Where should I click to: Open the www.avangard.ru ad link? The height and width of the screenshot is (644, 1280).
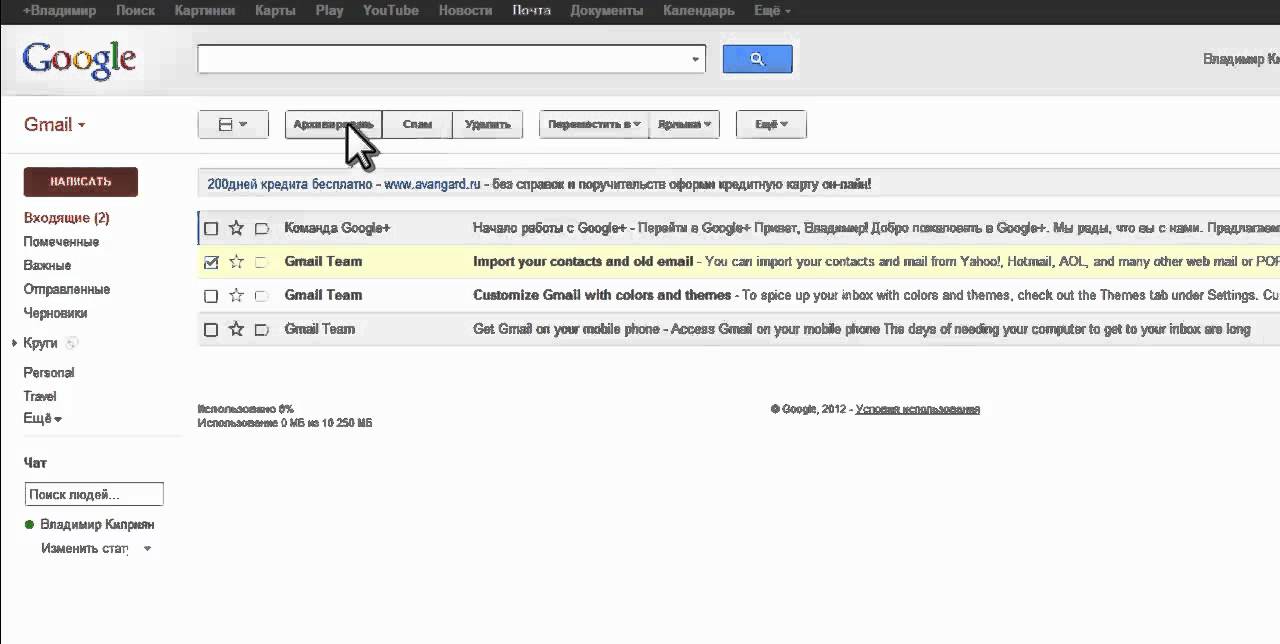pos(432,184)
